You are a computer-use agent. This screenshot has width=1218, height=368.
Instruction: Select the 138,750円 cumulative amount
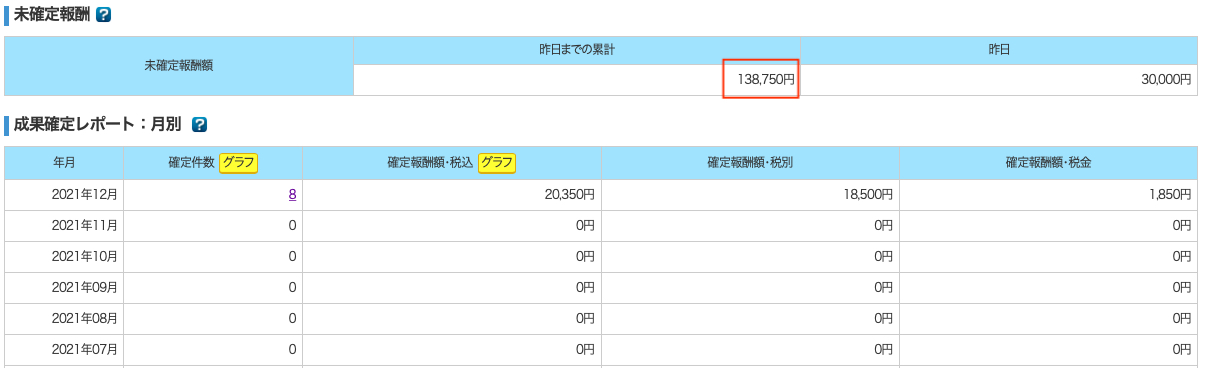(766, 79)
